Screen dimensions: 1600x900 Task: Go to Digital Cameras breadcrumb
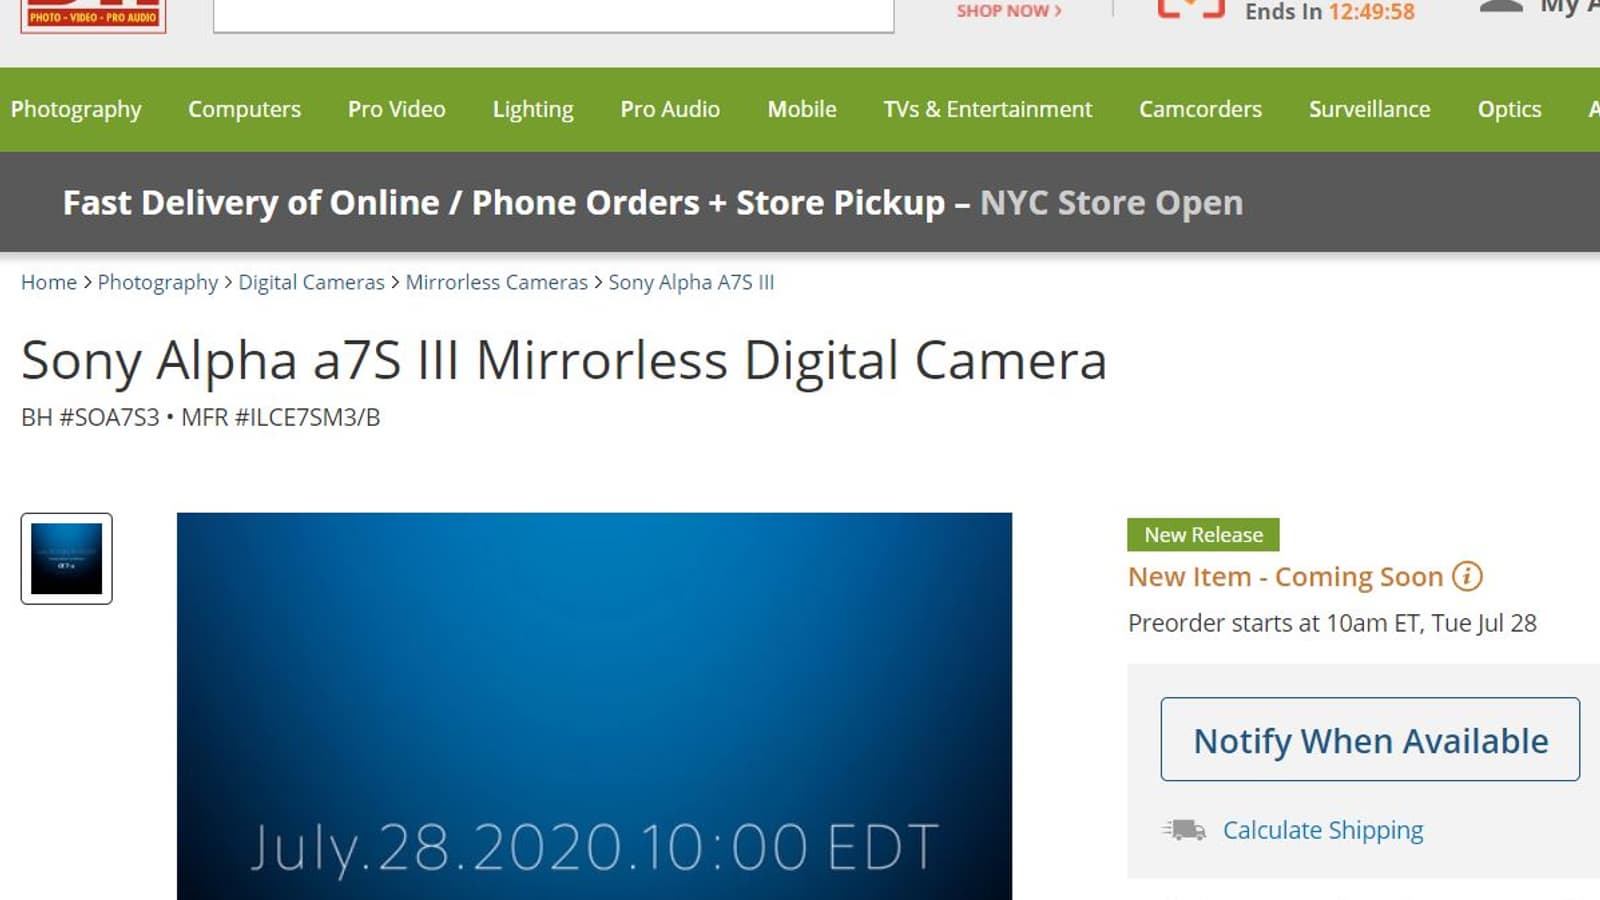(311, 282)
